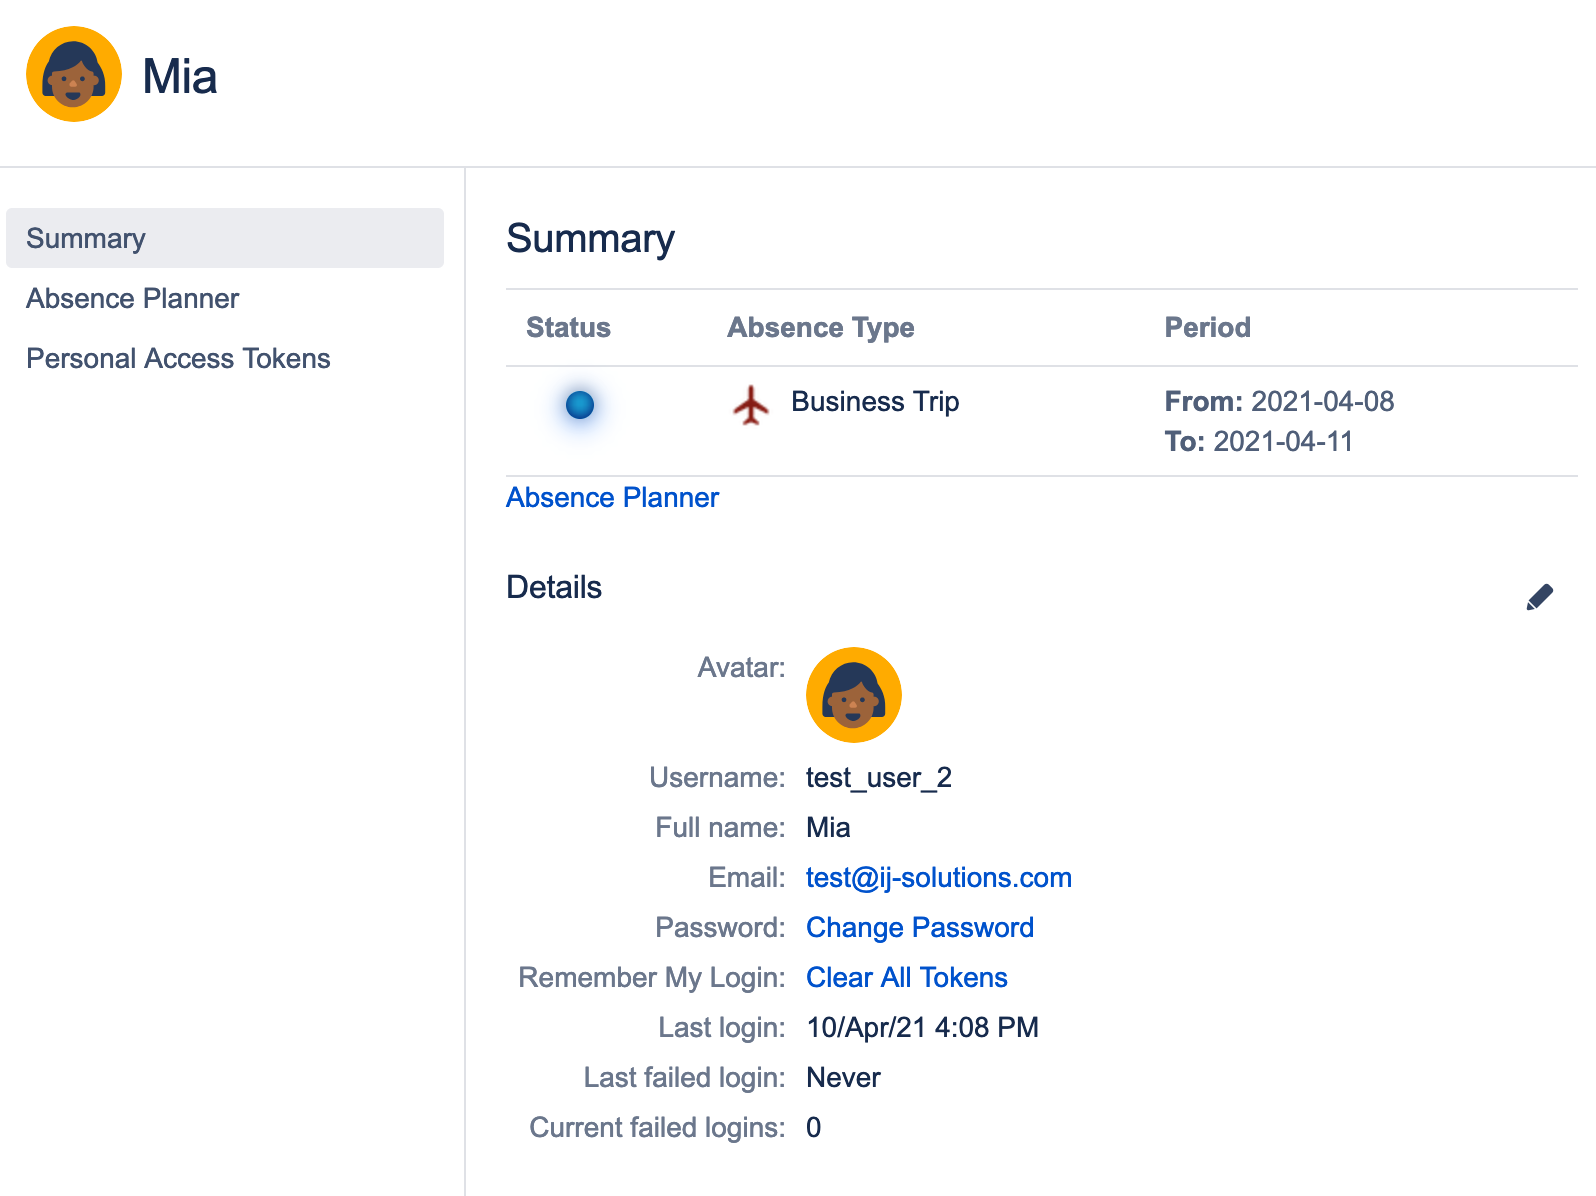The image size is (1596, 1196).
Task: Click the Period column header
Action: pos(1207,327)
